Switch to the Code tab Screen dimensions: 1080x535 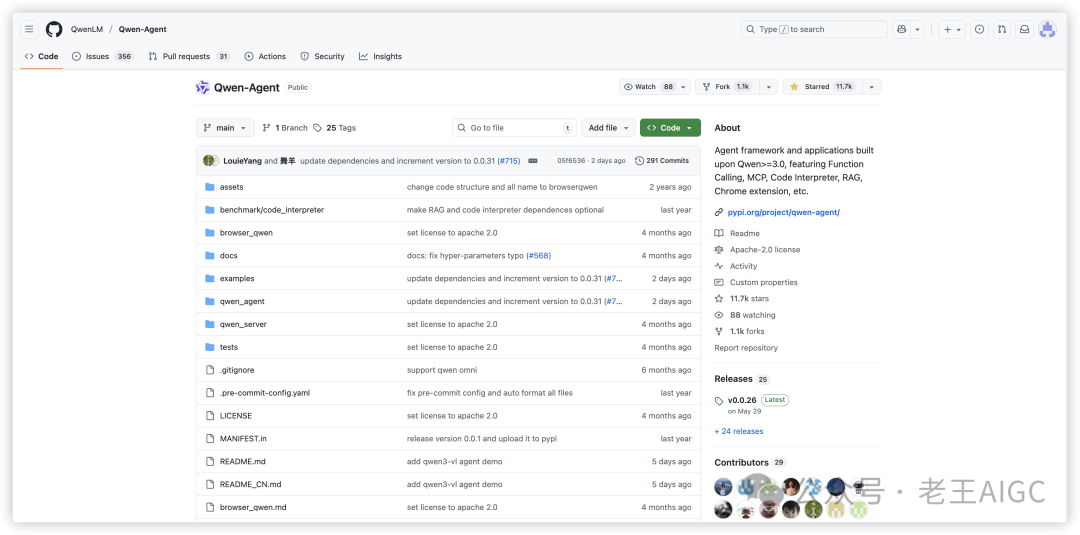coord(41,56)
